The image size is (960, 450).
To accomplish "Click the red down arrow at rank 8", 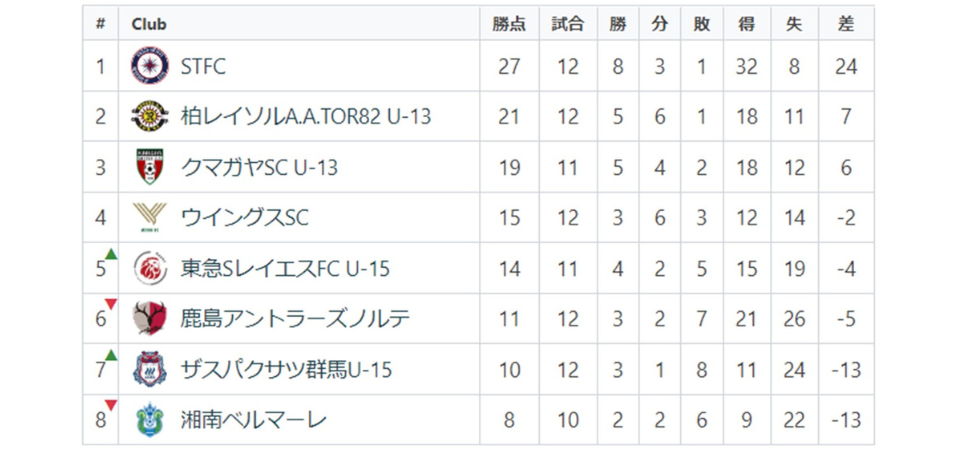I will (x=111, y=405).
